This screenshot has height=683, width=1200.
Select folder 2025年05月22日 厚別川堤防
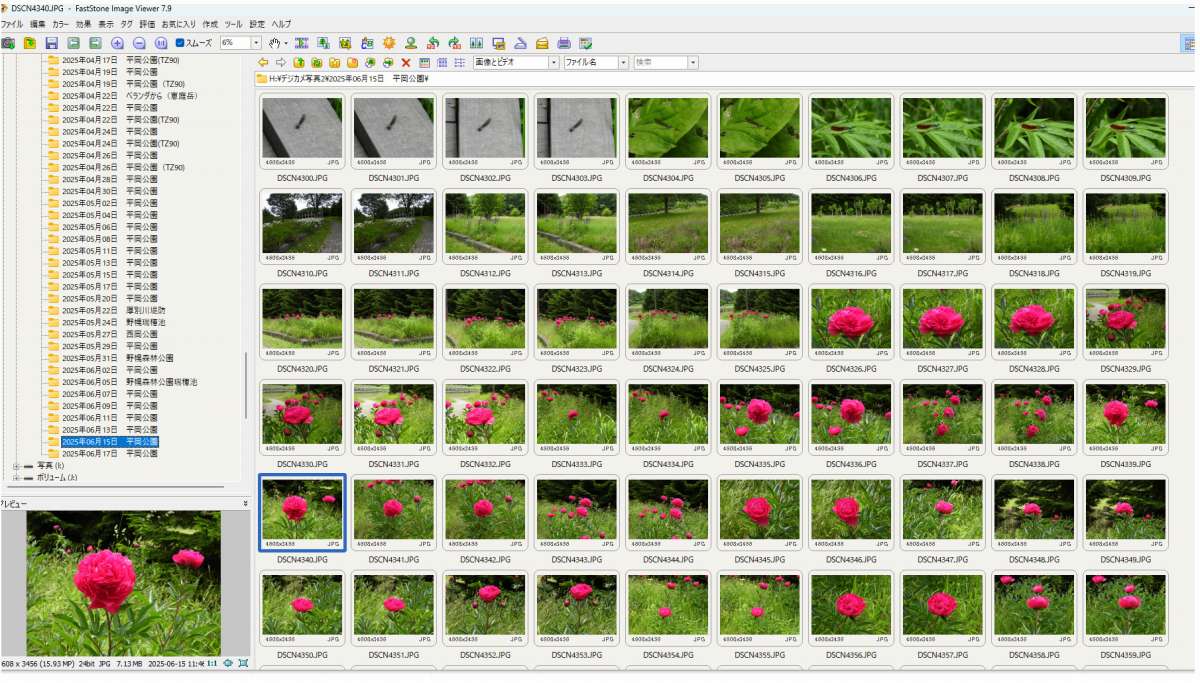(109, 310)
